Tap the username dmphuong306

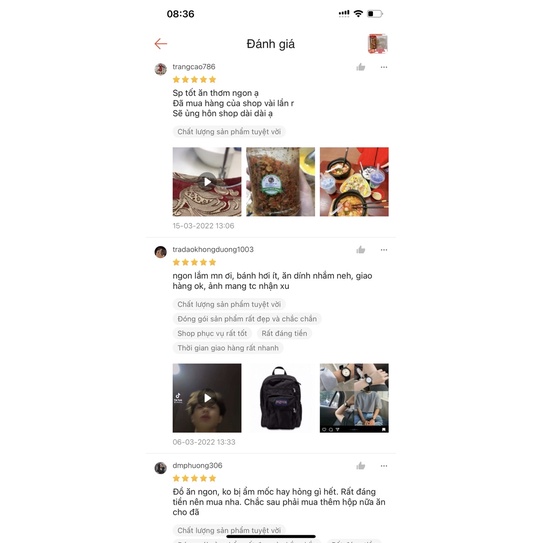point(197,465)
